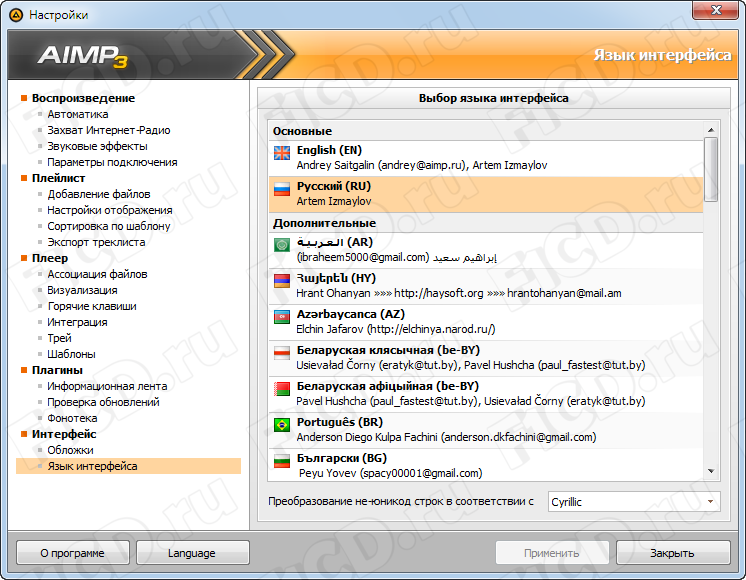Viewport: 746px width, 580px height.
Task: Choose Azərbaycanca (AZ) language entry
Action: click(486, 322)
